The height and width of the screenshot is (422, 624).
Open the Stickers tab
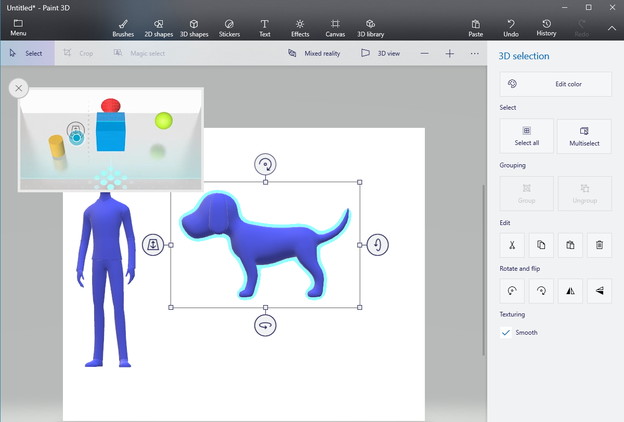coord(229,27)
